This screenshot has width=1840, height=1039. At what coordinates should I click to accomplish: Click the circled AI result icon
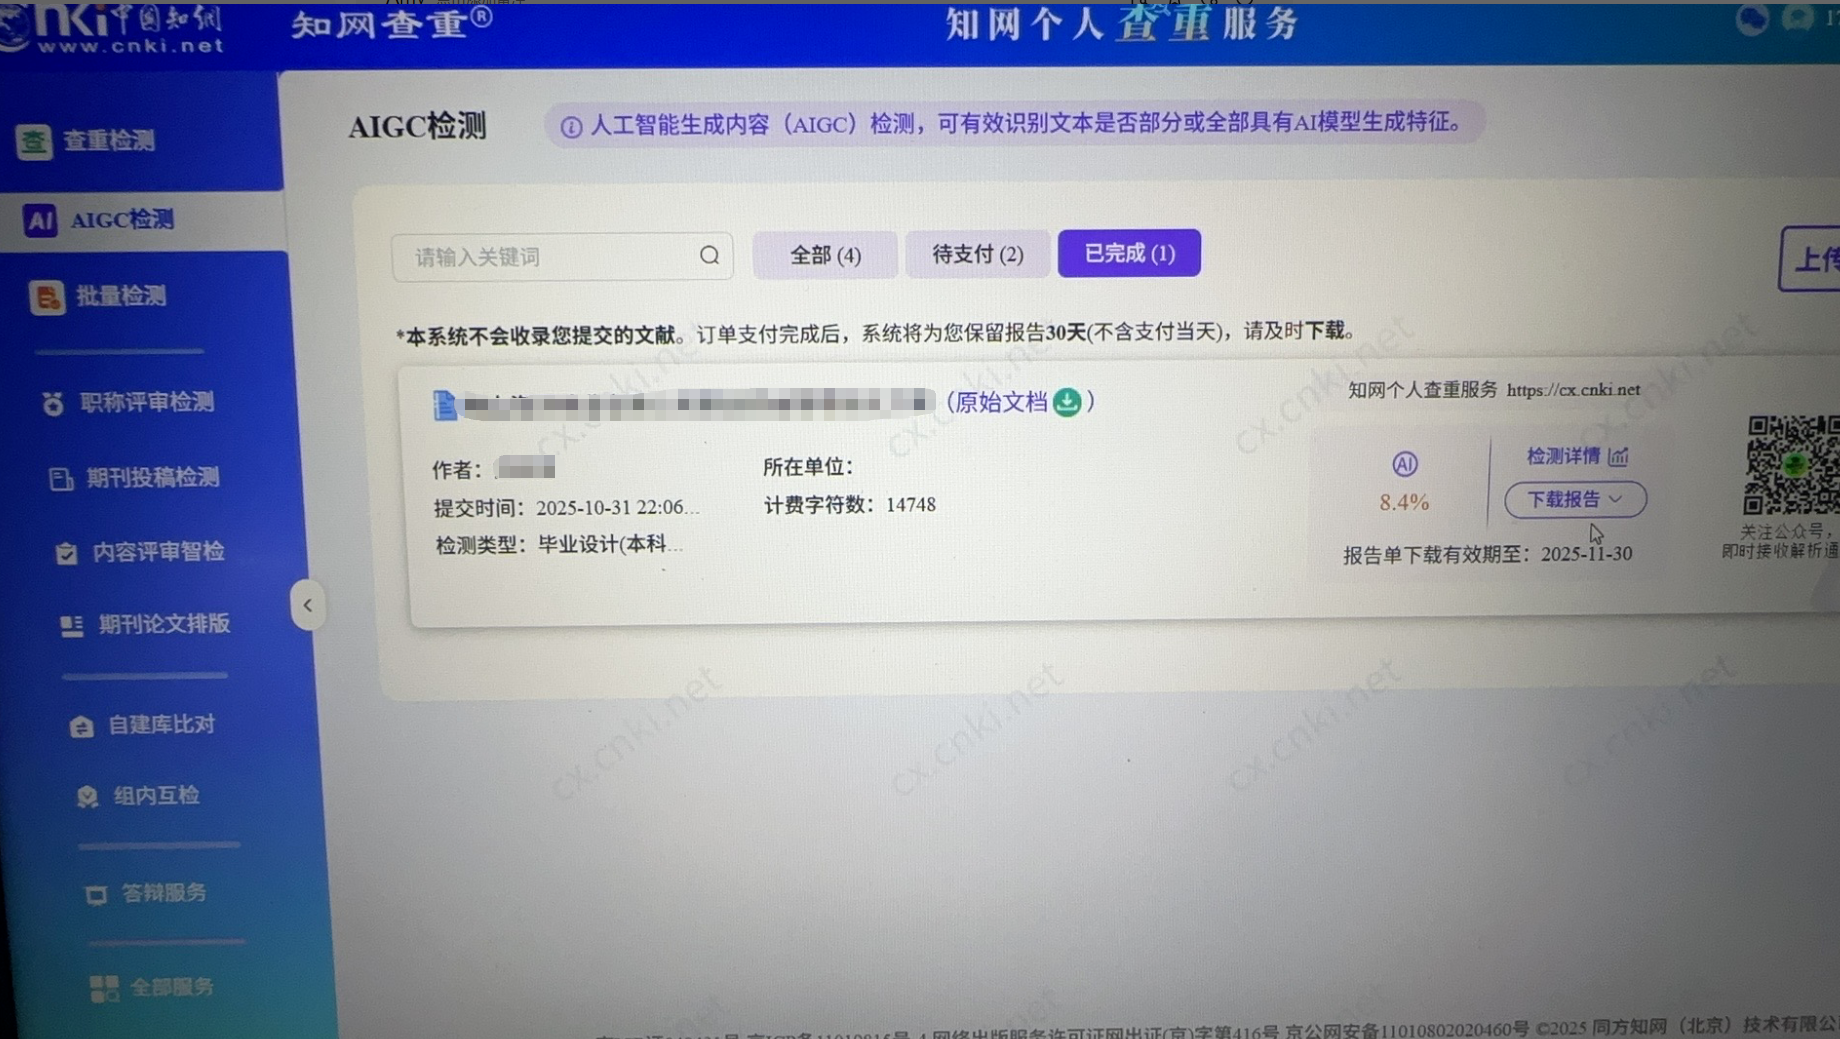click(x=1405, y=464)
